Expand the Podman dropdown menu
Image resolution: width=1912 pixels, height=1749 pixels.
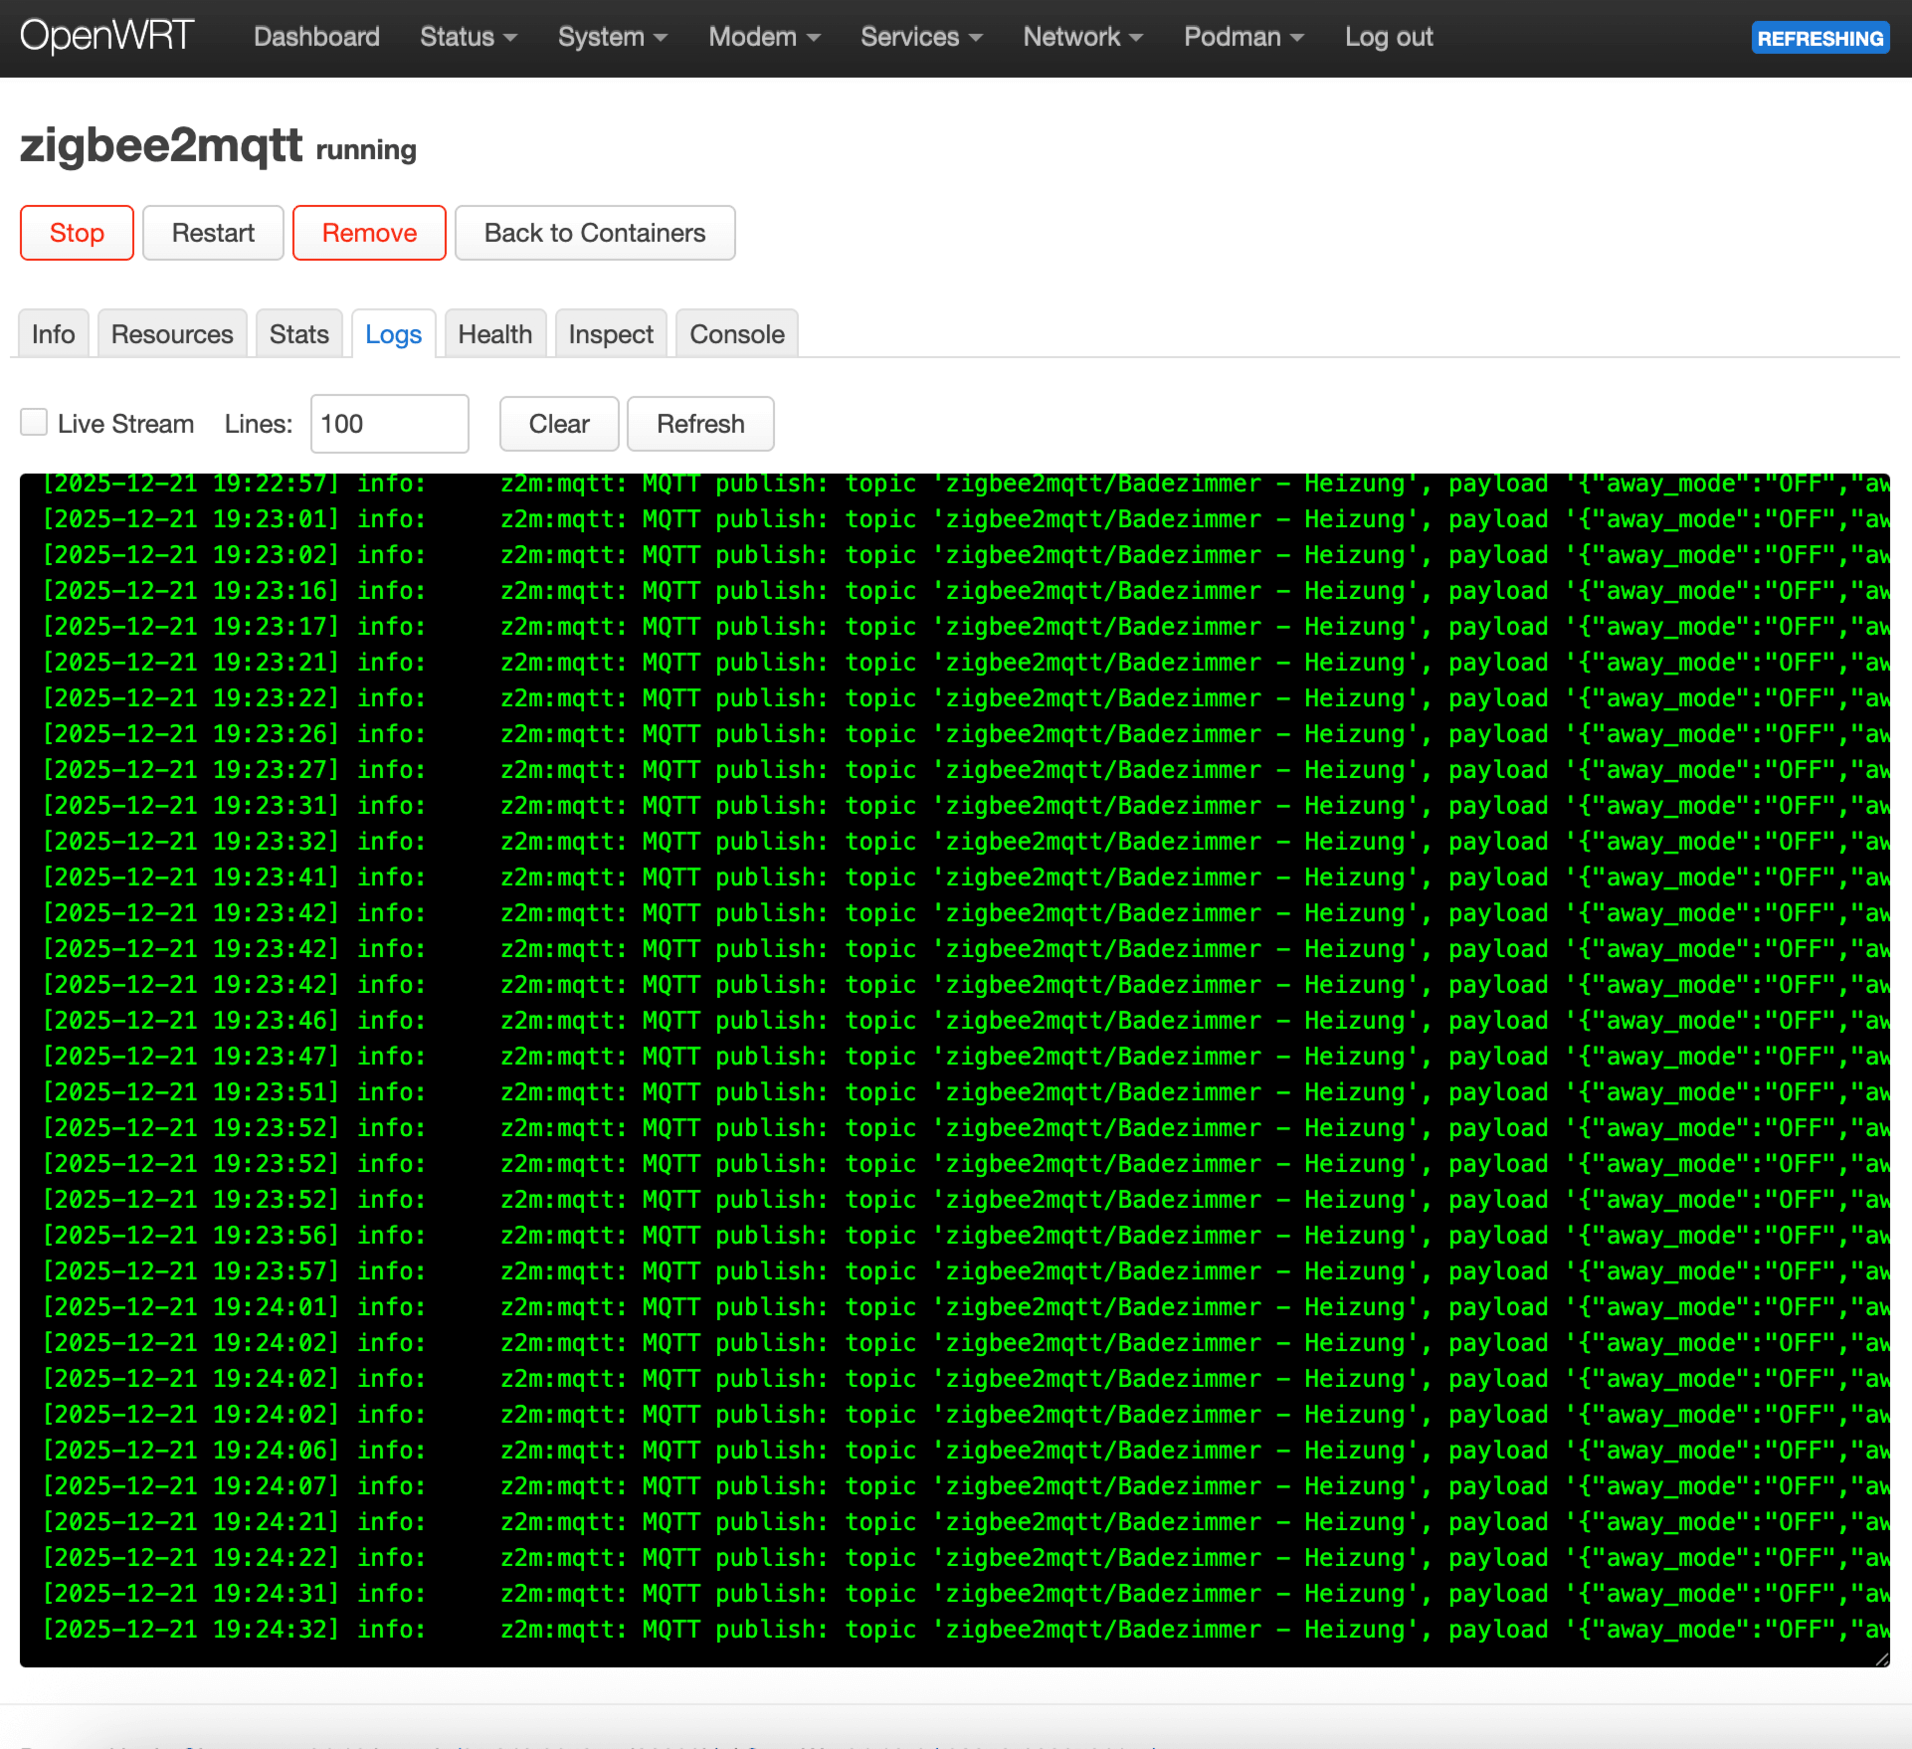[x=1243, y=37]
